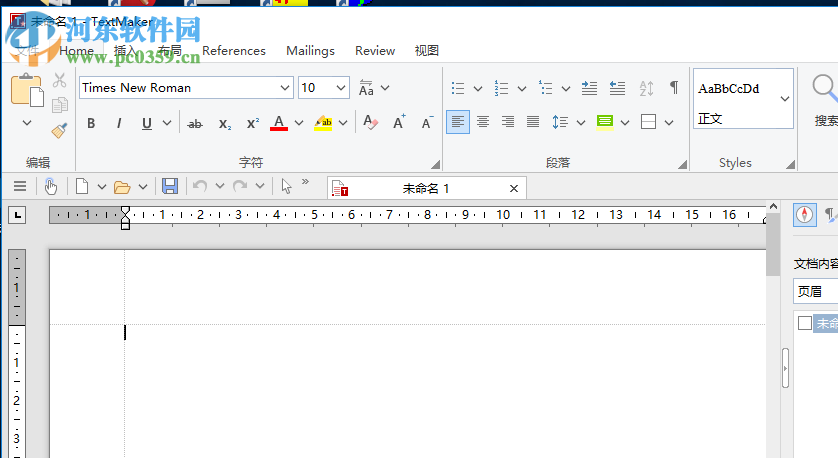Click the bulleted list icon
Screen dimensions: 838x458
[458, 88]
